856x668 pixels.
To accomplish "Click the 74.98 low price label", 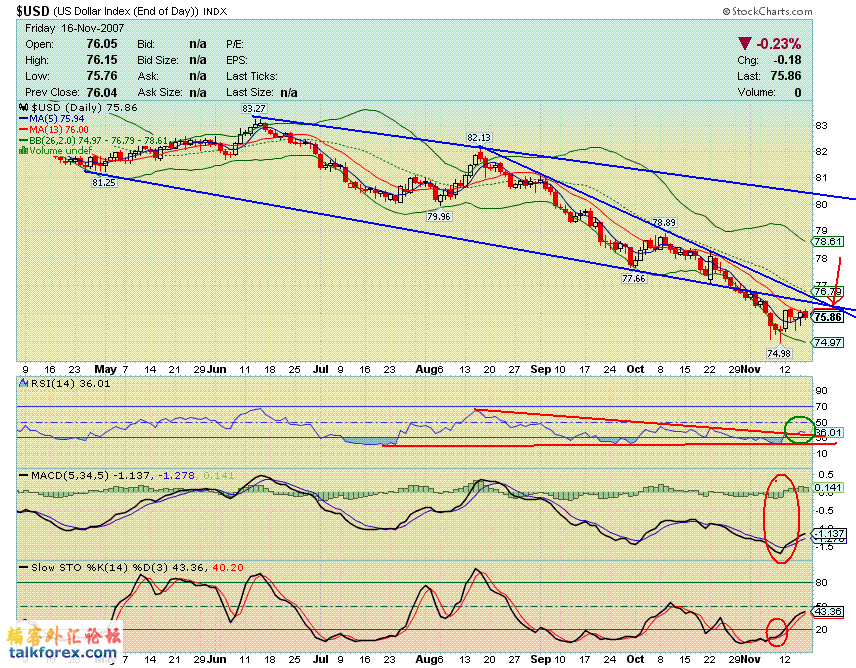I will 779,353.
